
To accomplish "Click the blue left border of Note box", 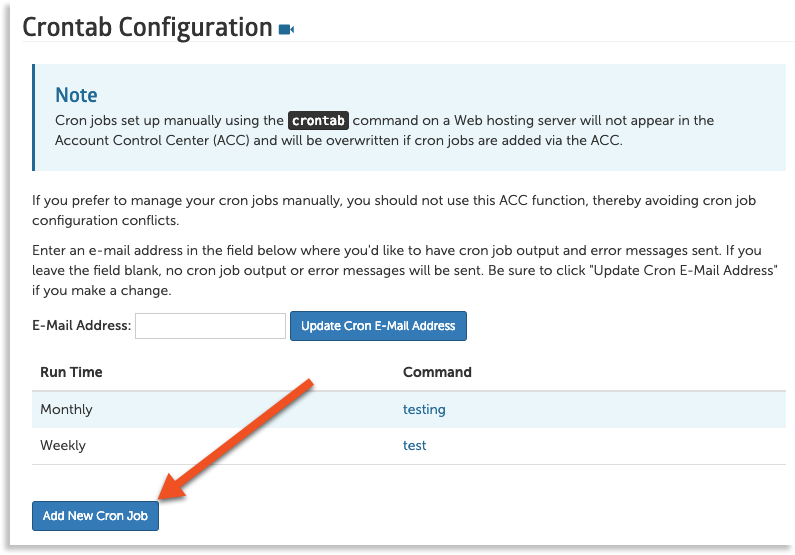I will 34,118.
